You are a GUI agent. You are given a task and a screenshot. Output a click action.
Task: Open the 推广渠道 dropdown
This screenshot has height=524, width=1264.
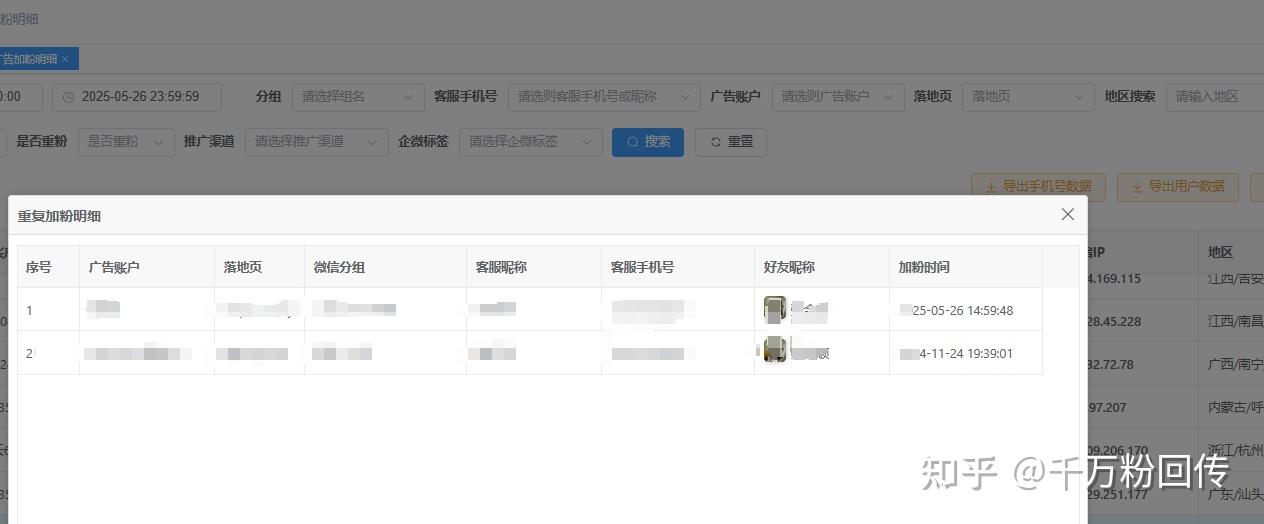coord(317,142)
